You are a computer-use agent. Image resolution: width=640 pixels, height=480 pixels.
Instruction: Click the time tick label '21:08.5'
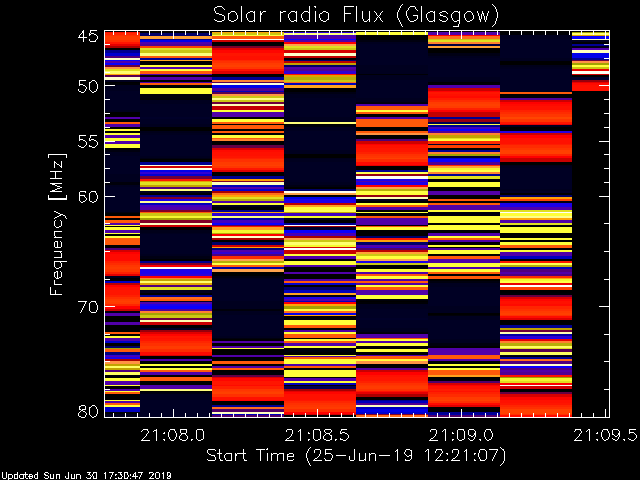point(317,436)
